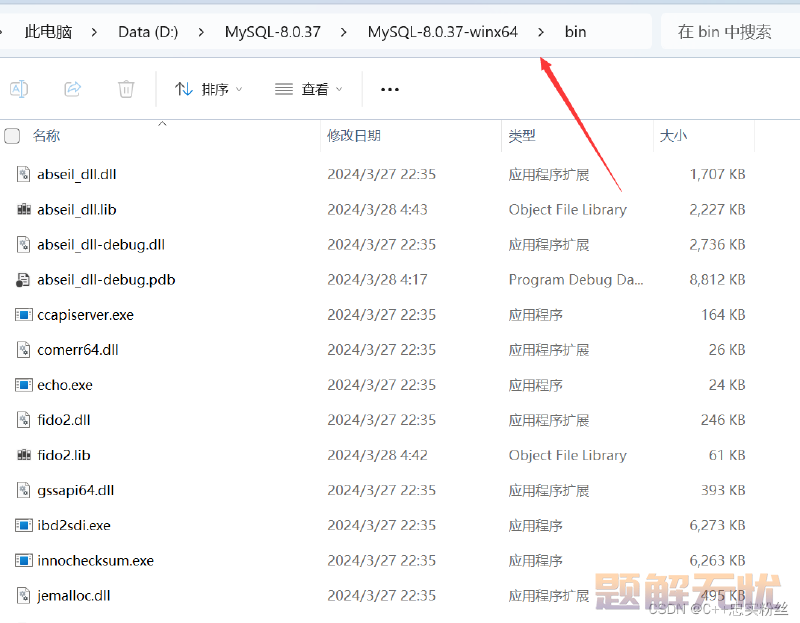800x623 pixels.
Task: Select the fido2.dll file name
Action: coord(64,420)
